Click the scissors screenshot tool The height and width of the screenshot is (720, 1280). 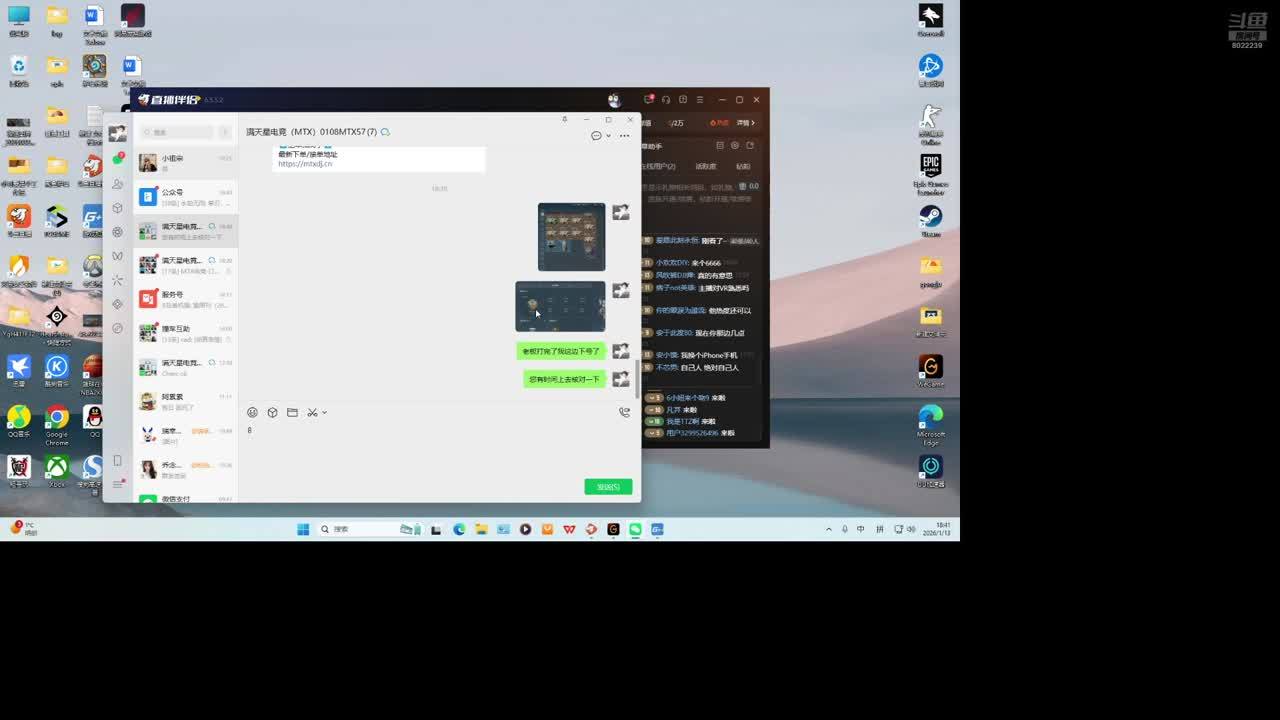click(x=312, y=412)
